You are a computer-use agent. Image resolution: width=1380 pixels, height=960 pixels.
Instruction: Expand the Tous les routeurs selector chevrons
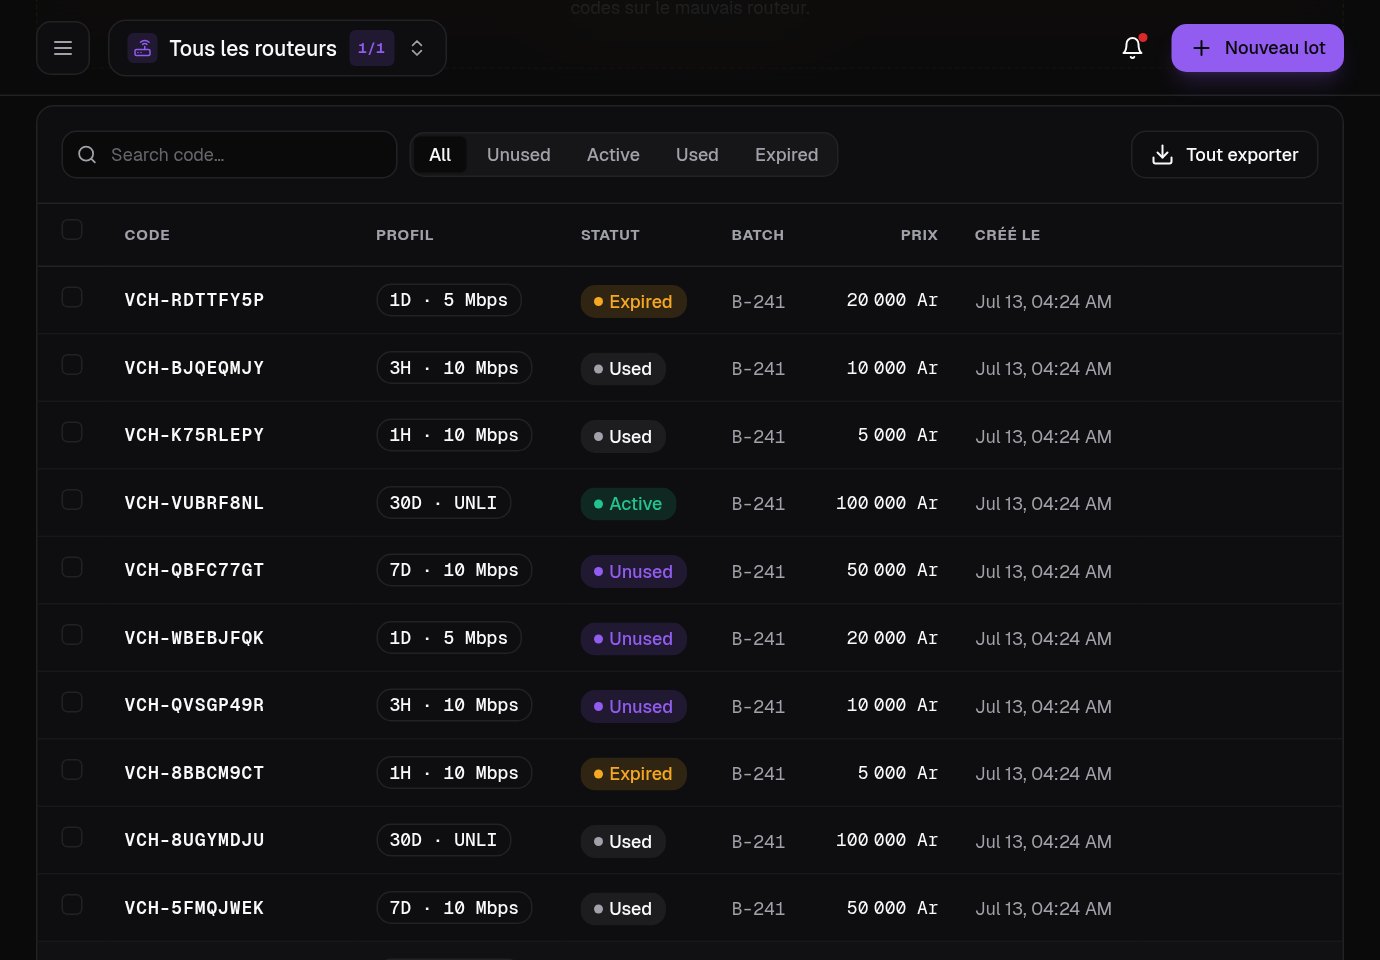pos(417,48)
